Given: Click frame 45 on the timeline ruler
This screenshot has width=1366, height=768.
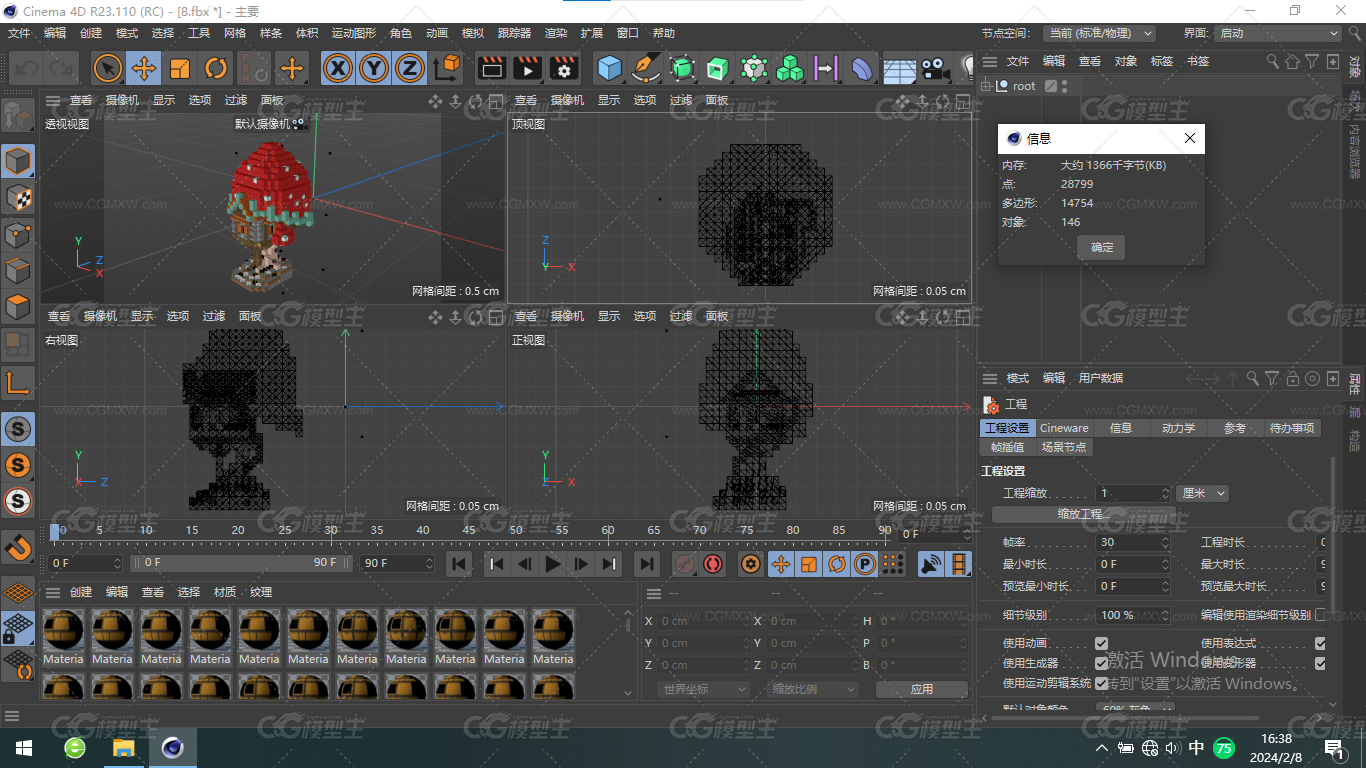Looking at the screenshot, I should pos(469,530).
